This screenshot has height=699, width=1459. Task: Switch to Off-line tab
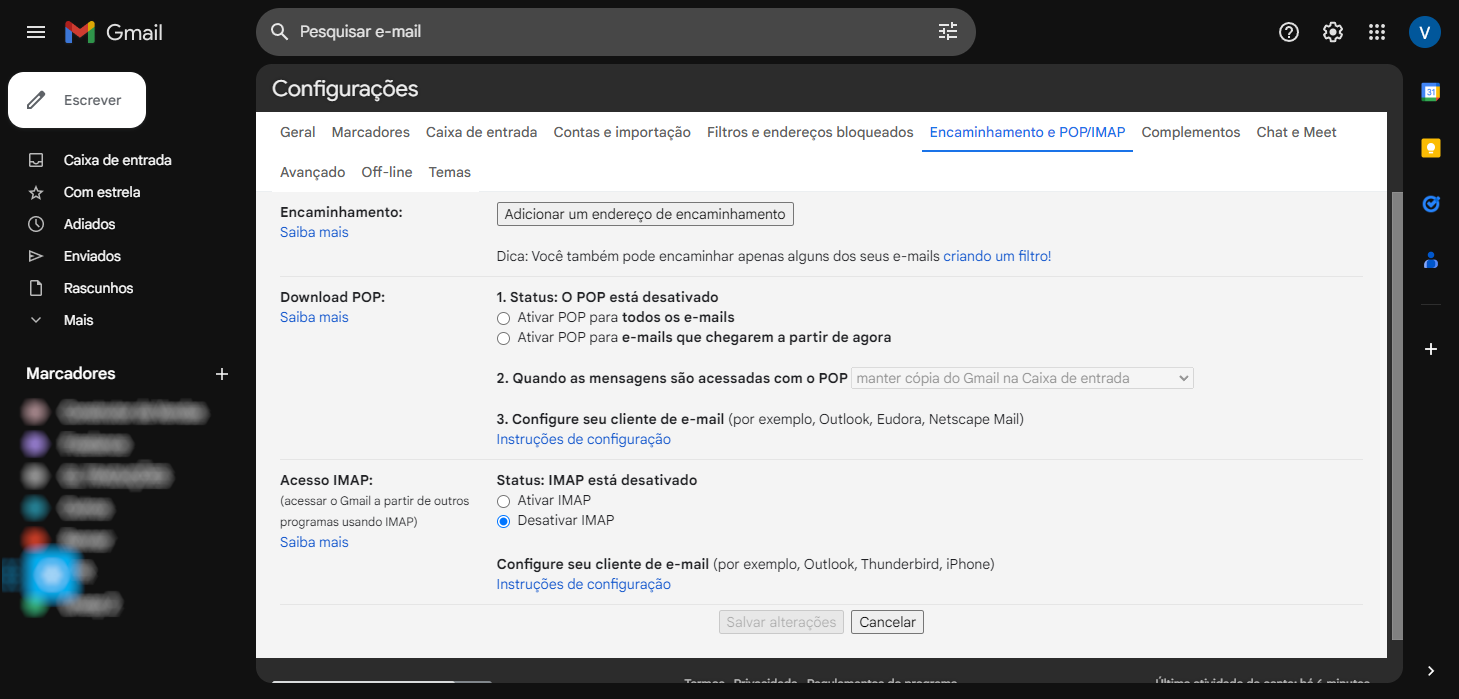click(x=387, y=172)
